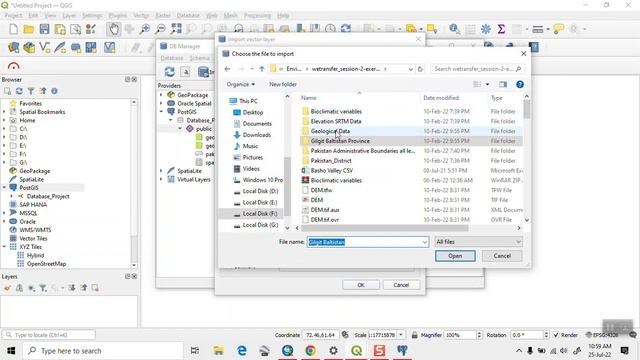Open the view options dropdown in file dialog
Screen dimensions: 640x360
click(487, 84)
